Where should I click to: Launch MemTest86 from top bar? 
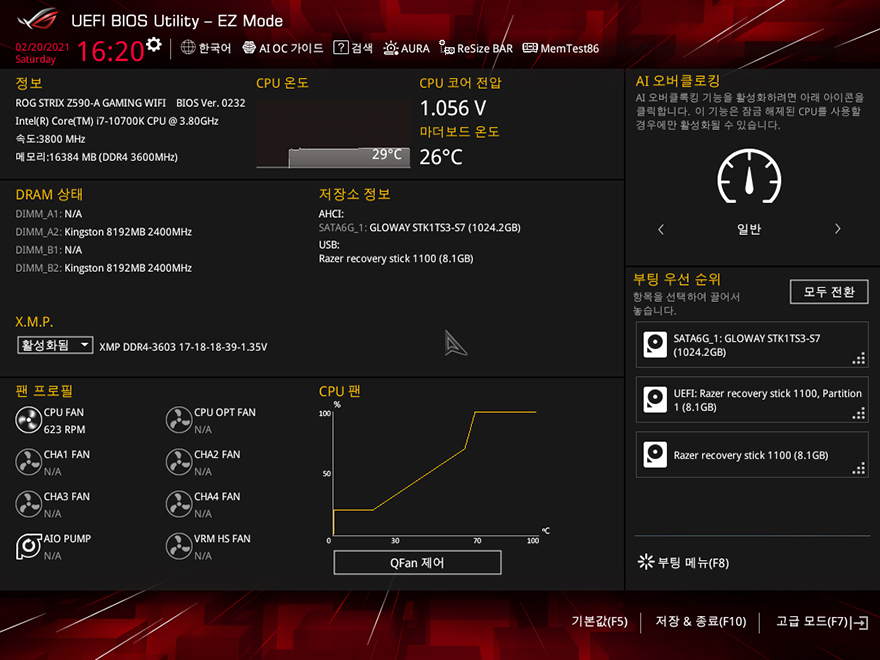pos(561,48)
